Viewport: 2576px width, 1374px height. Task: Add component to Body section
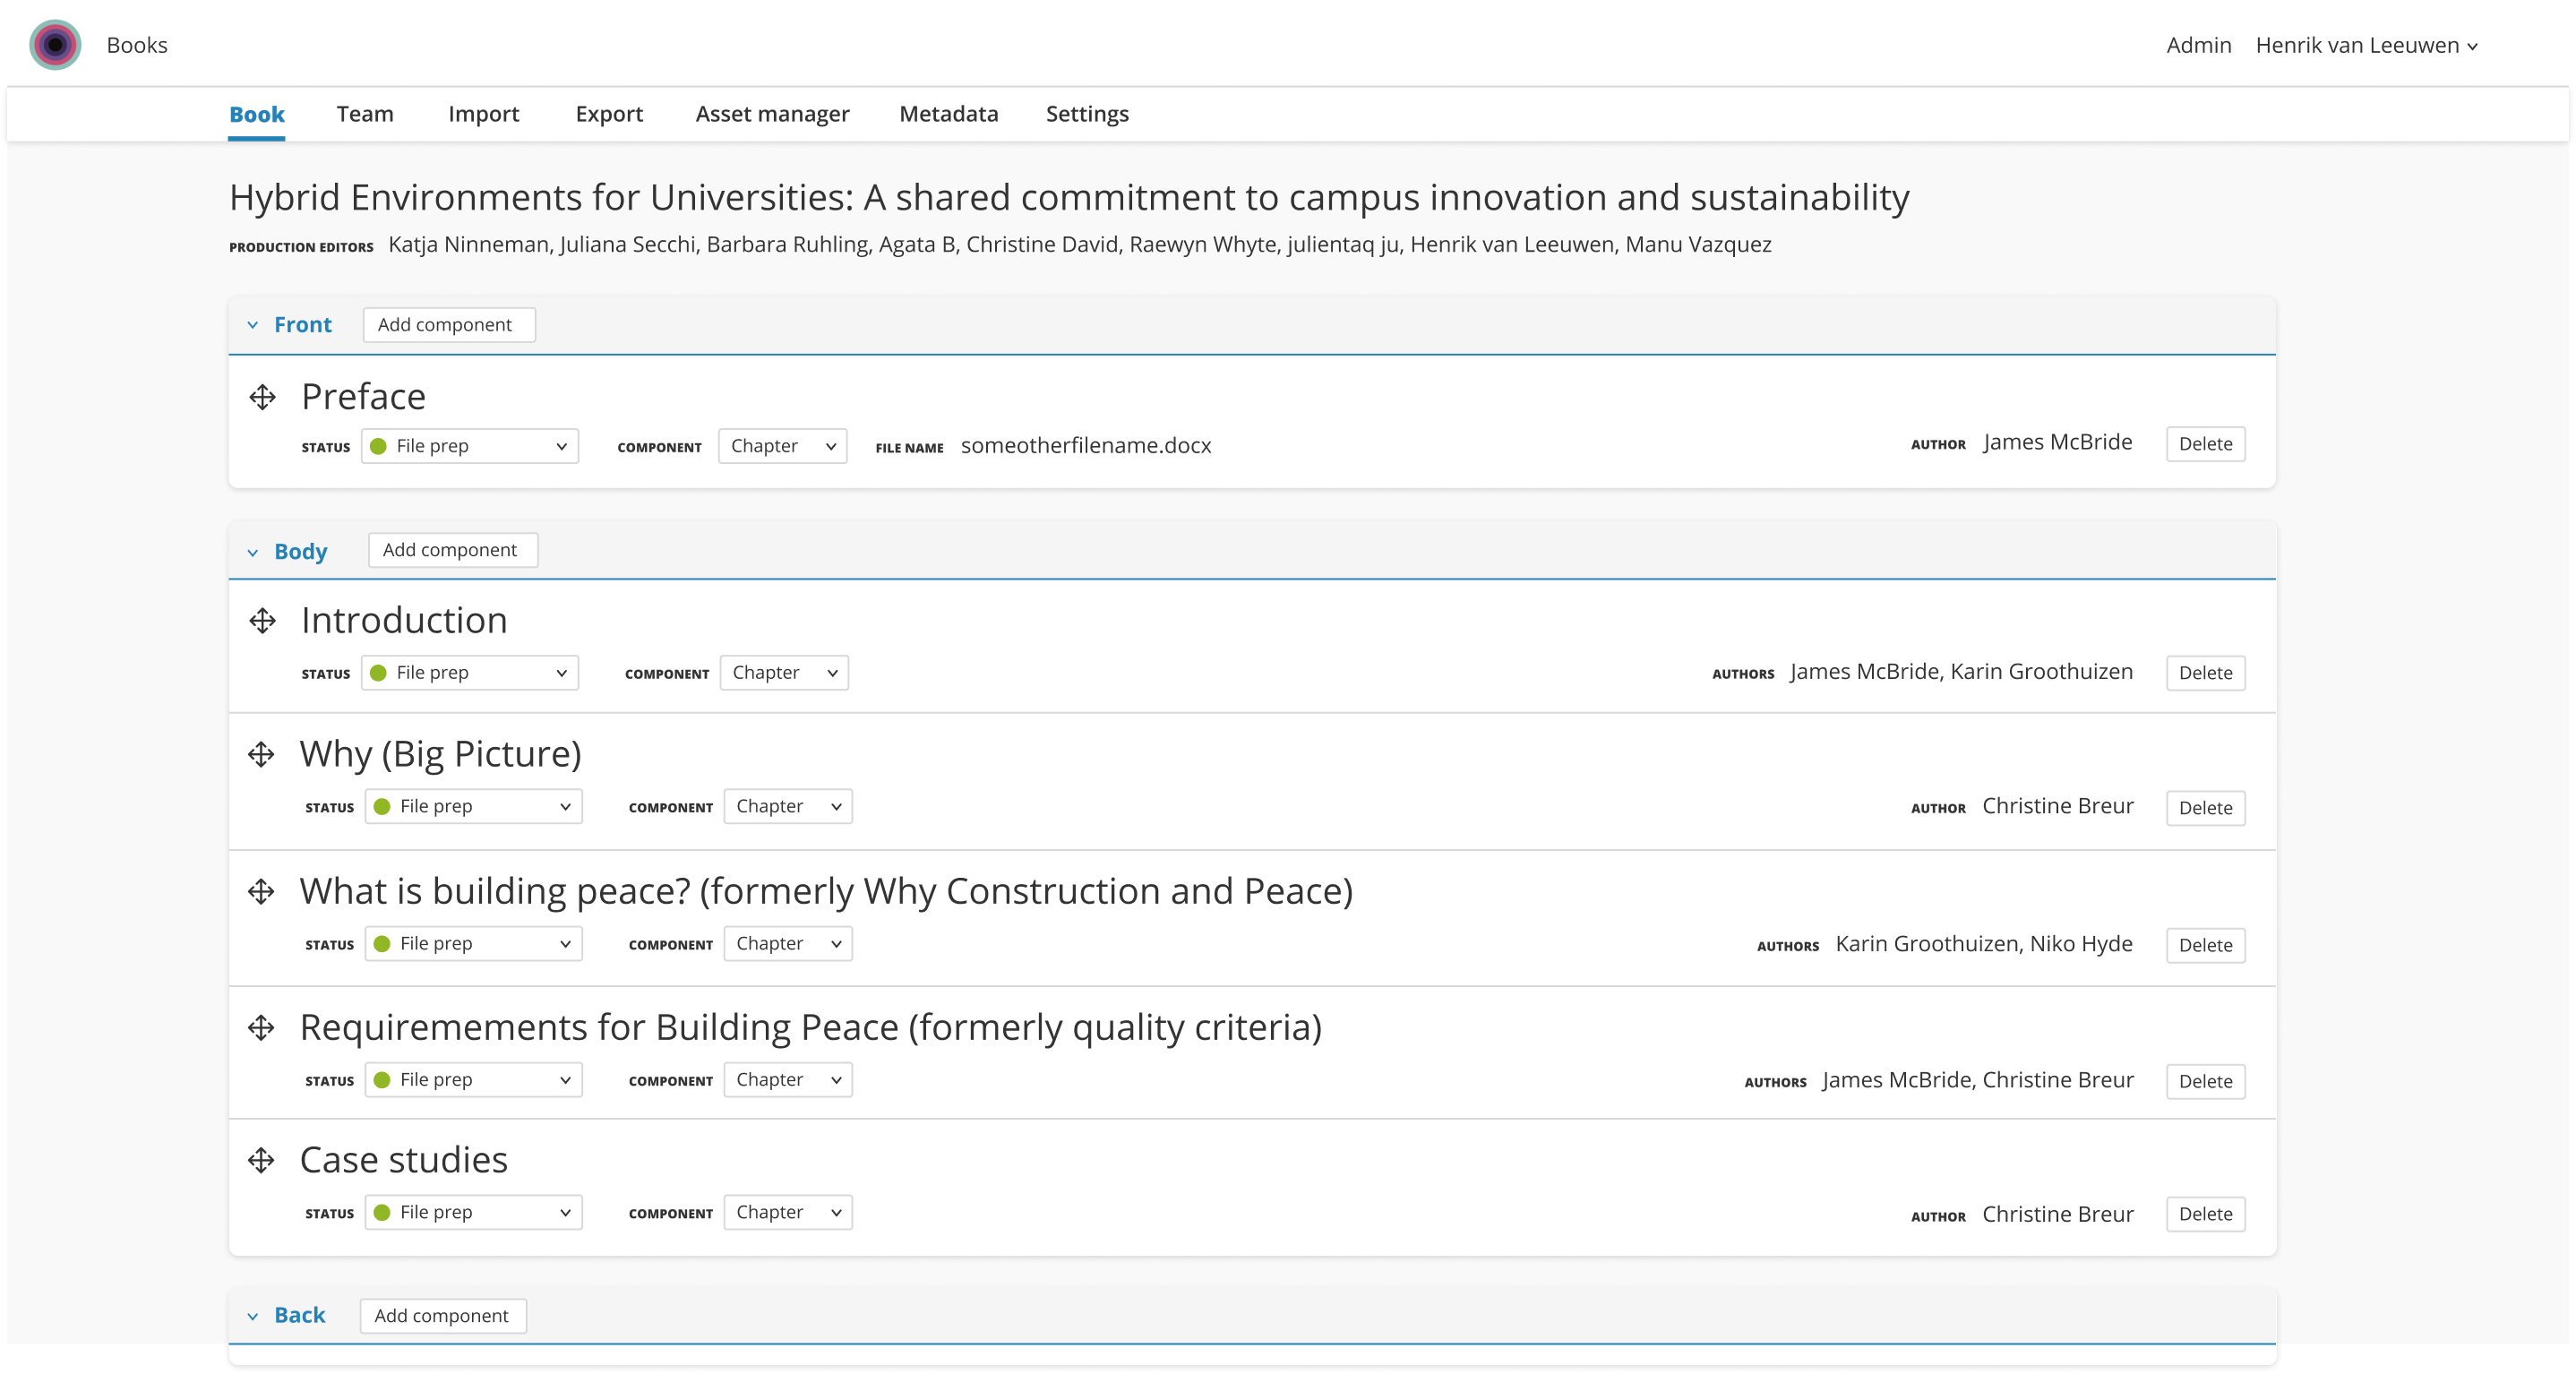453,550
